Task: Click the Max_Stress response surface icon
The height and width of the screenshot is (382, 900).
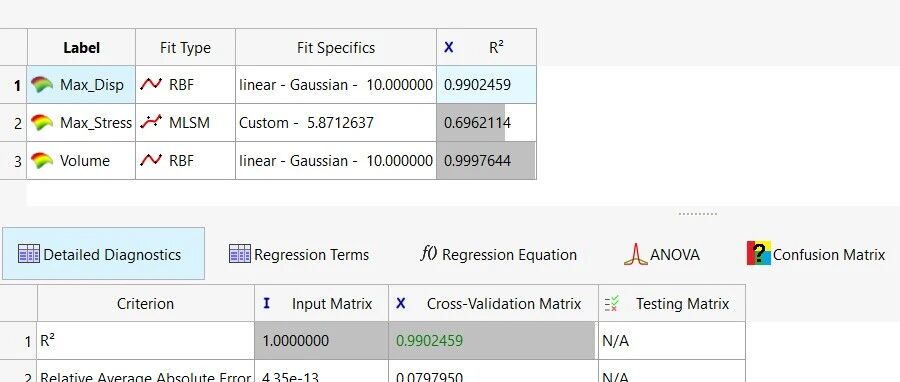Action: tap(41, 123)
